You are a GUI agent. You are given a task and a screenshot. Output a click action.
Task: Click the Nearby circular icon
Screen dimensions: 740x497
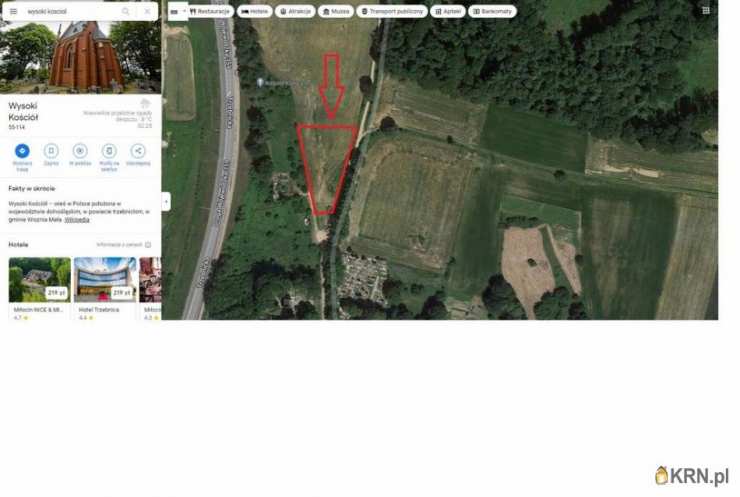tap(80, 151)
